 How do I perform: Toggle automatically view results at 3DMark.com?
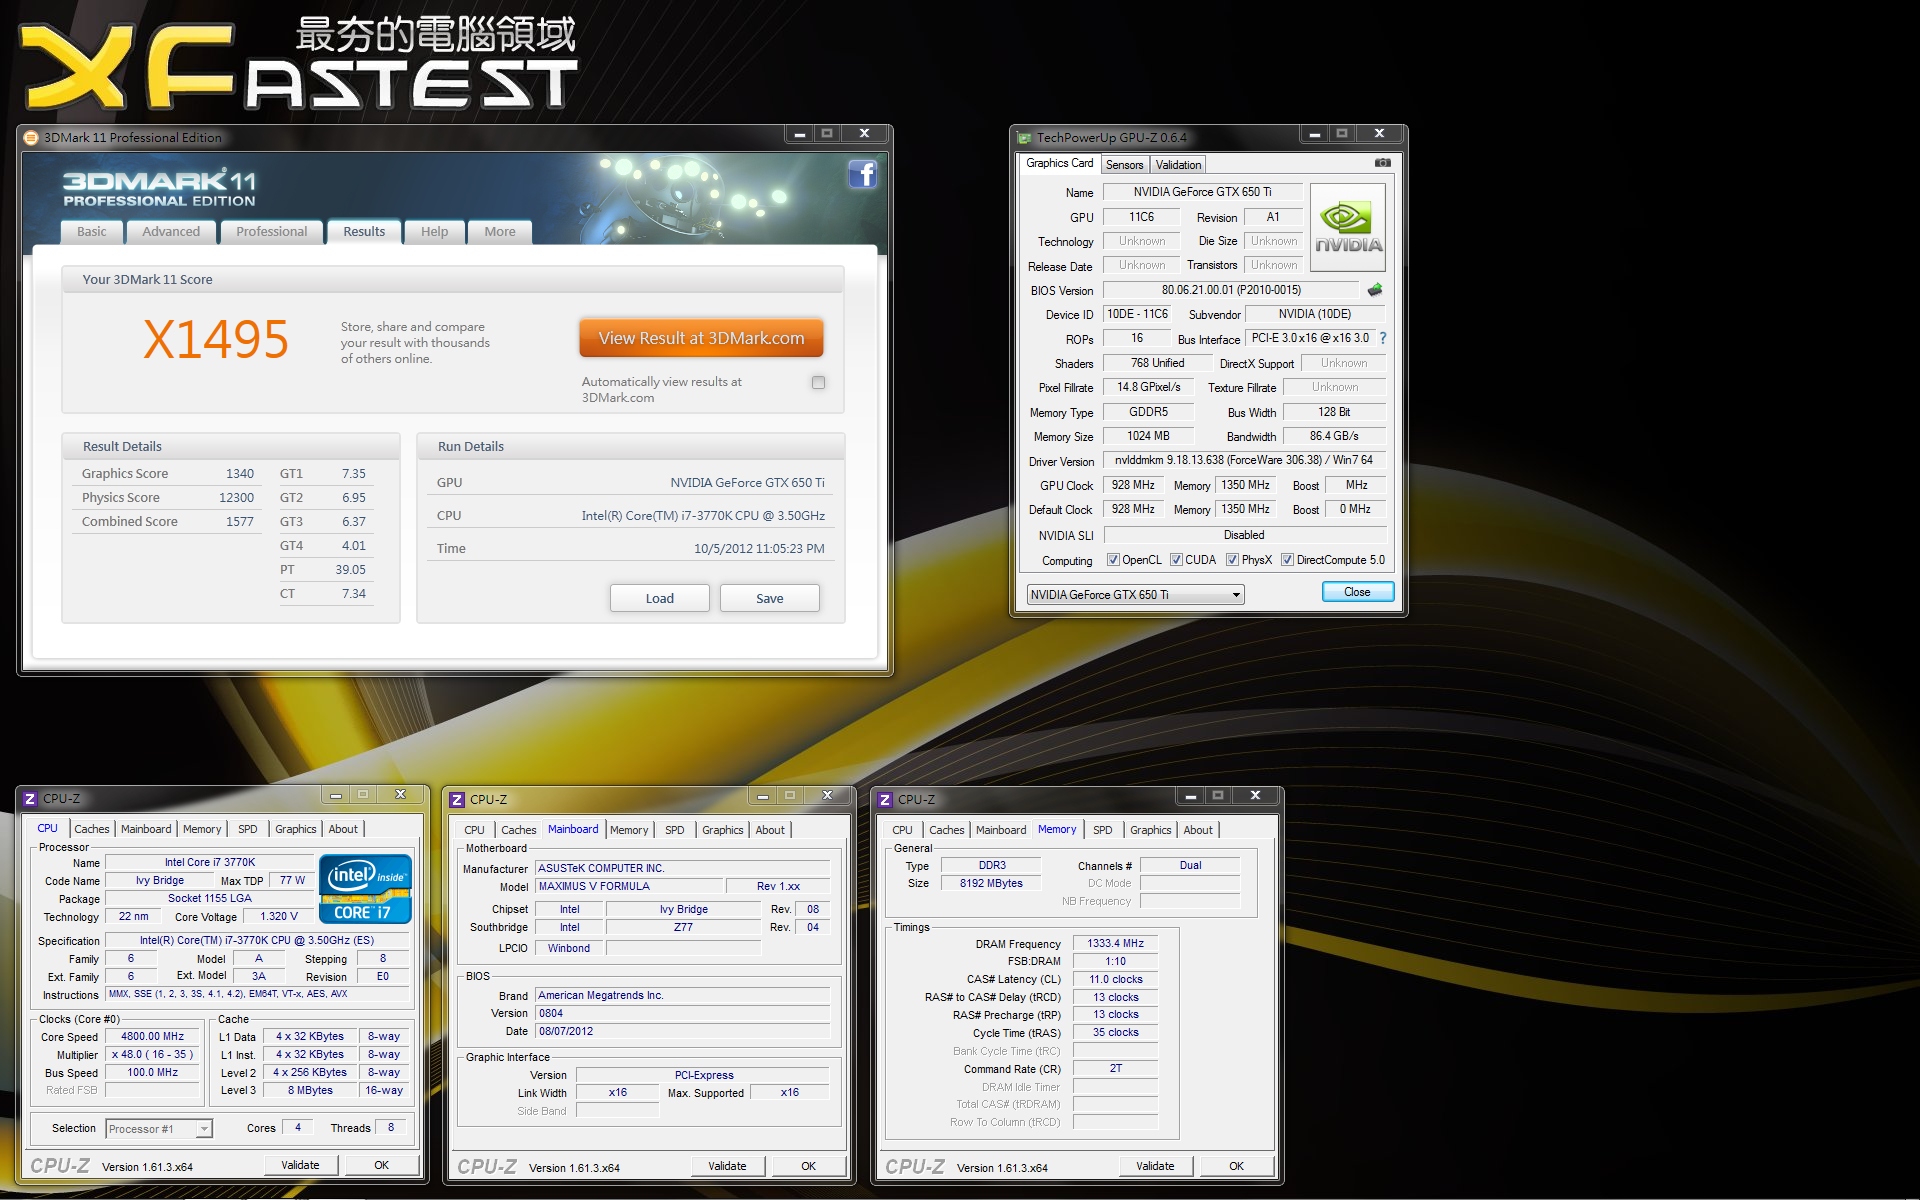(x=819, y=382)
